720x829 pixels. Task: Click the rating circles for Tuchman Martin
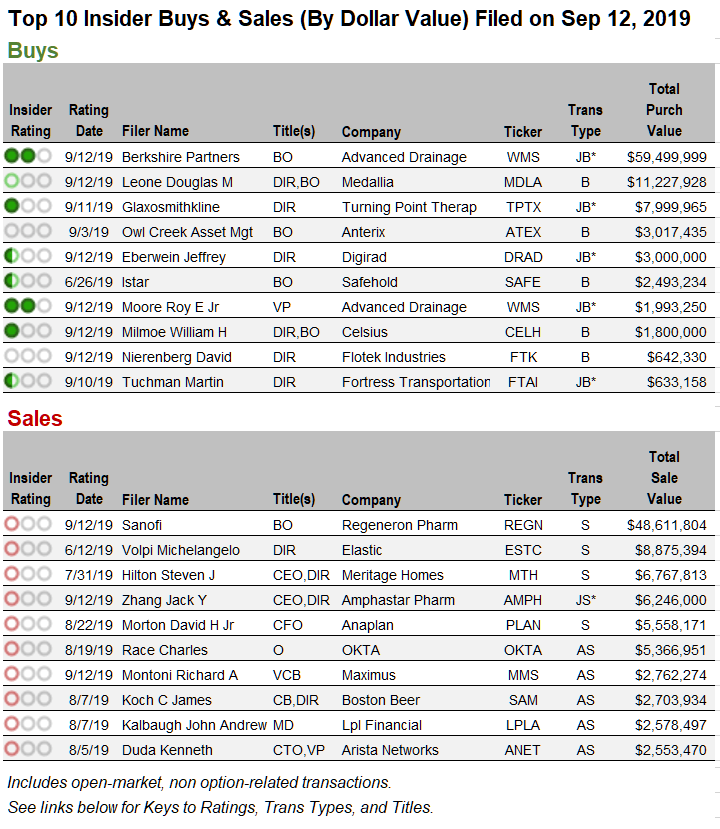[x=28, y=381]
